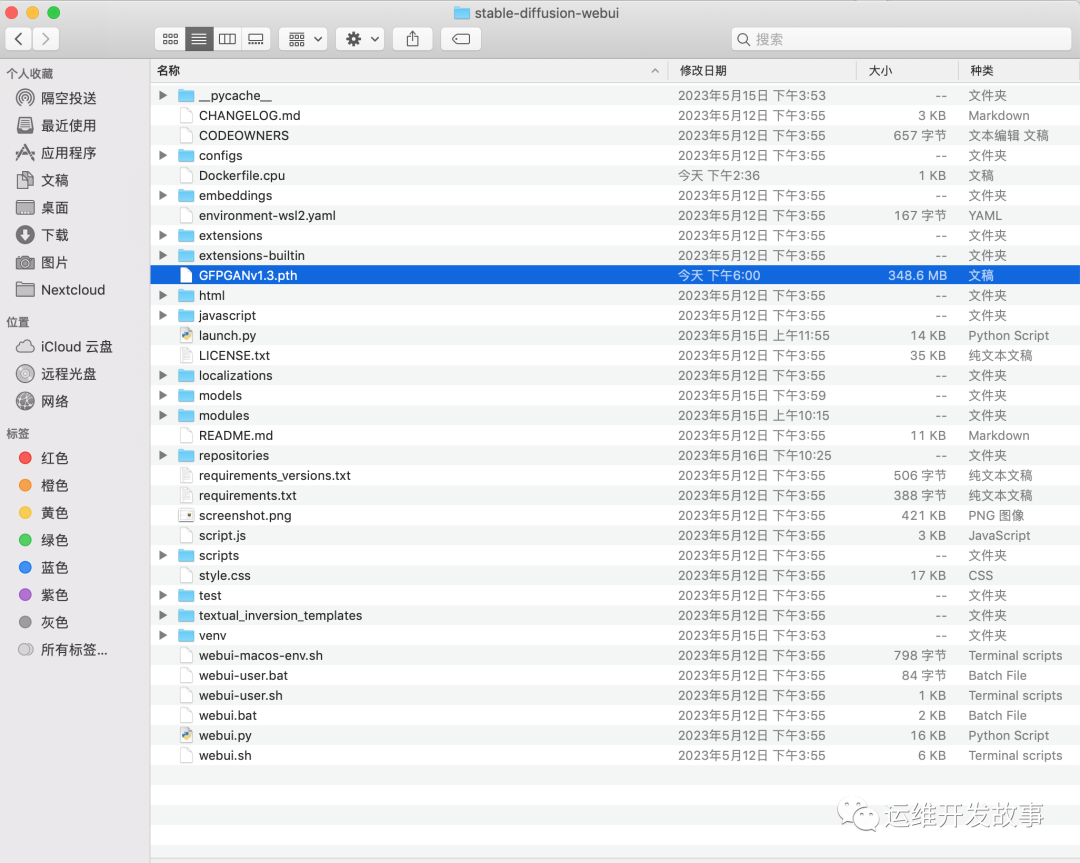Open Nextcloud folder in sidebar

[x=61, y=290]
